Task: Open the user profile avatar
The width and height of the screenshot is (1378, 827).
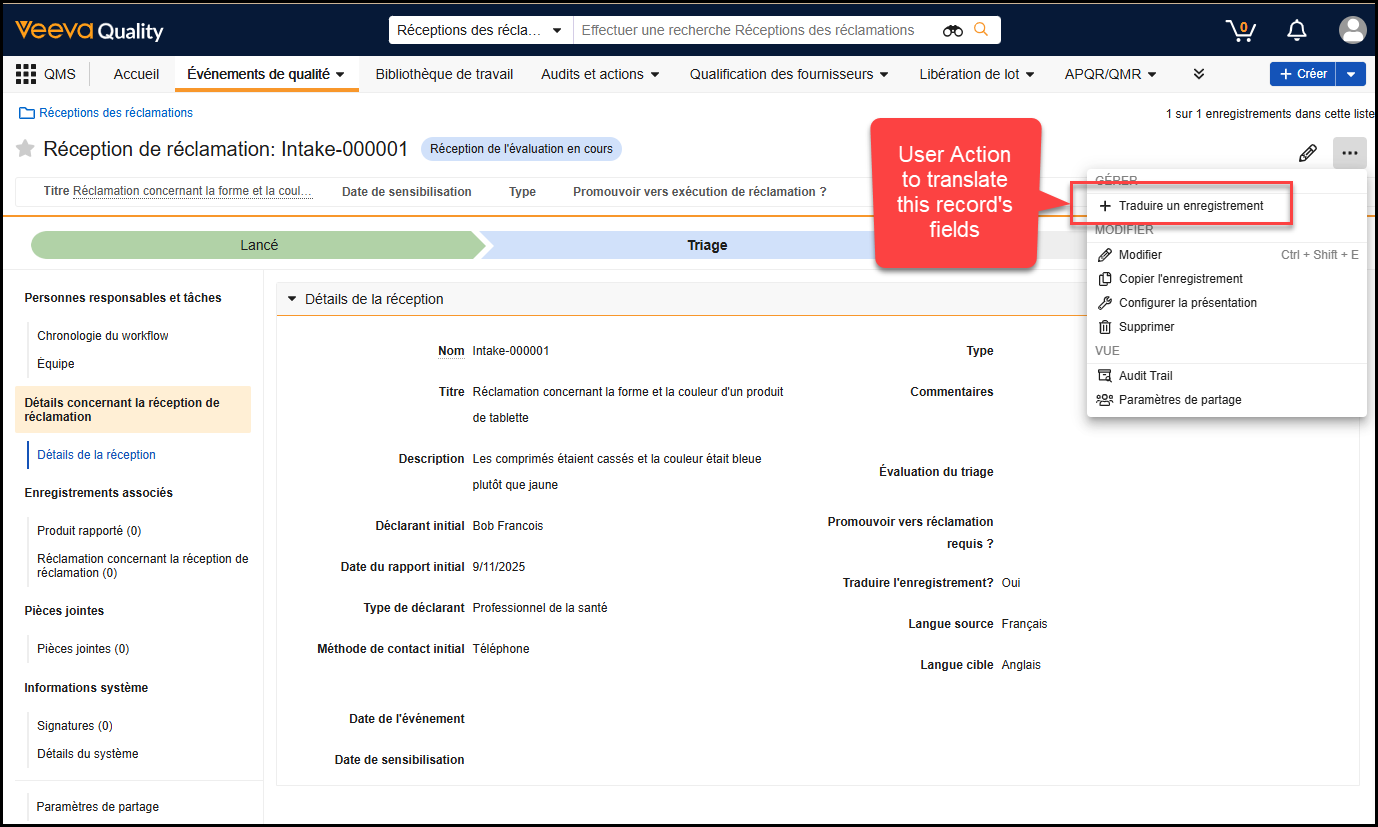Action: [x=1352, y=30]
